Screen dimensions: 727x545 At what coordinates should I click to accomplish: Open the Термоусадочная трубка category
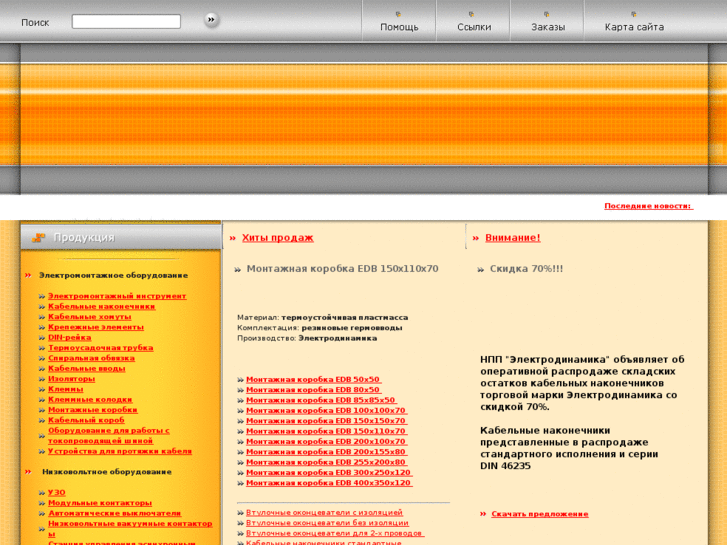tap(100, 347)
